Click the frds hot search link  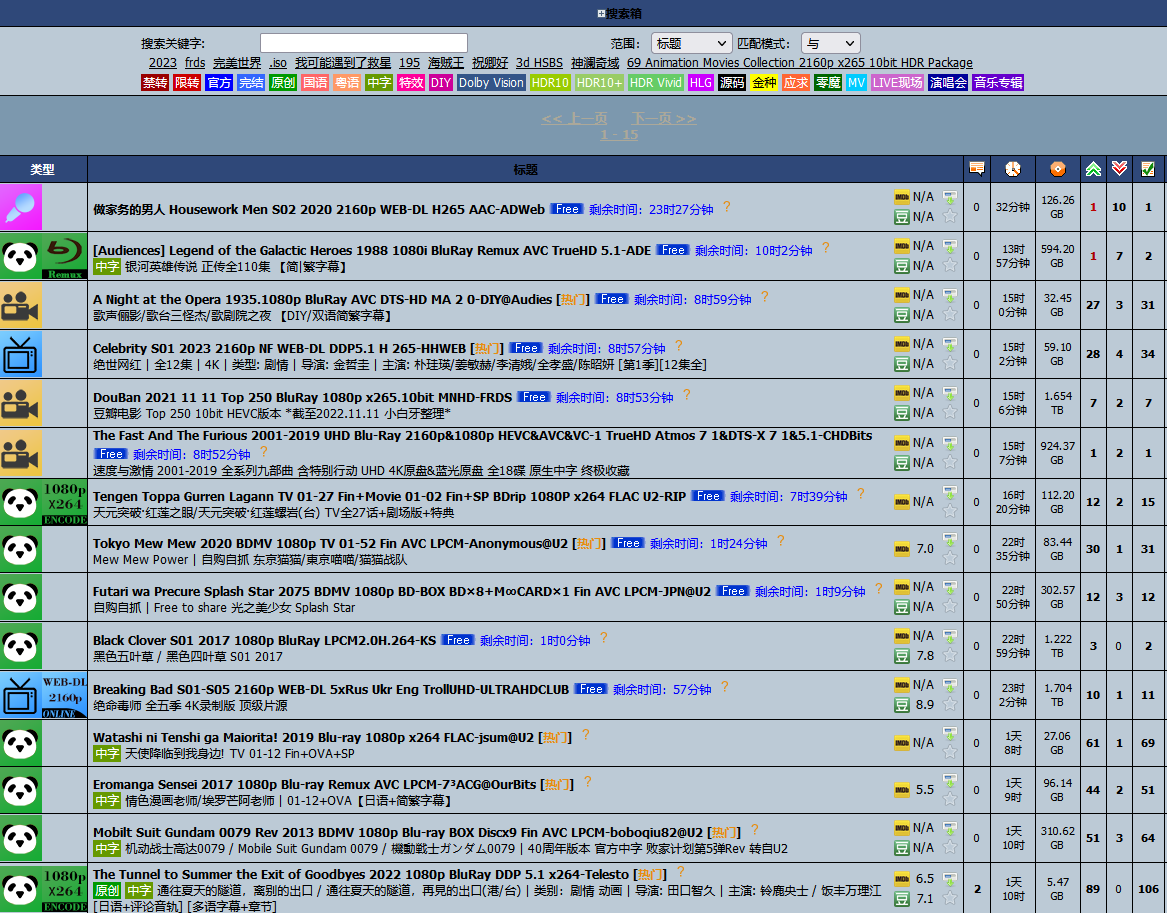tap(195, 63)
